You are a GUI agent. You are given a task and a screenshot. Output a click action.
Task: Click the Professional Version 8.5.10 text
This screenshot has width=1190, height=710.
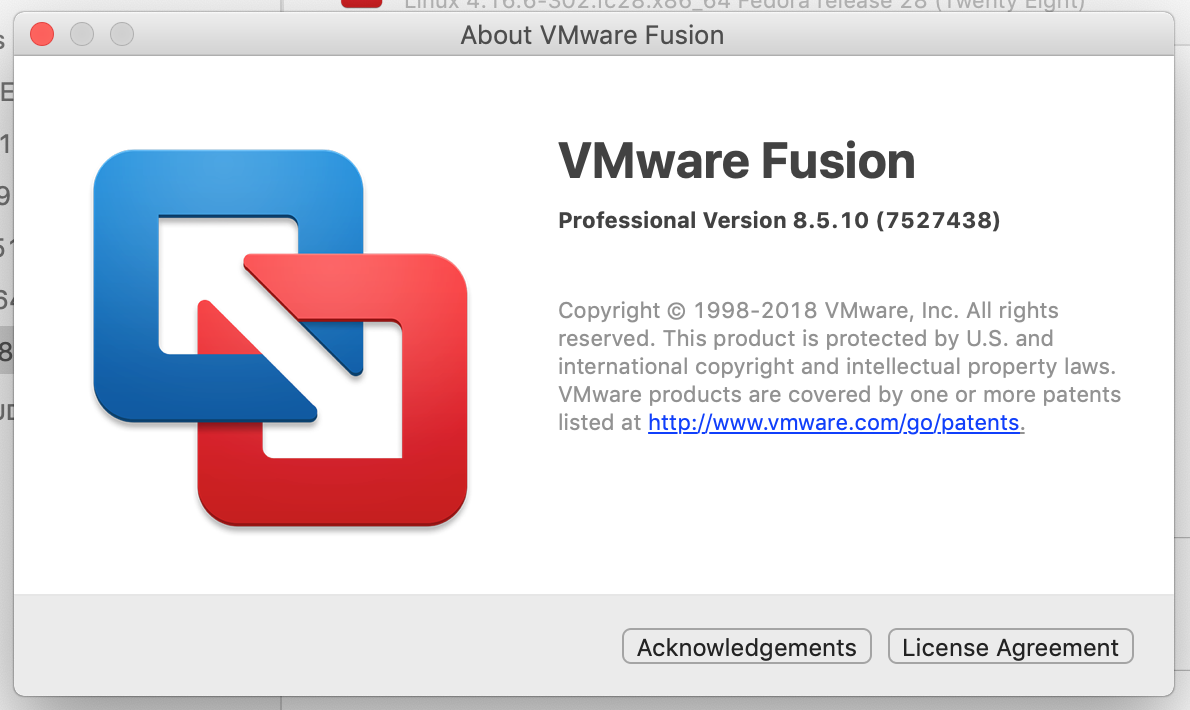click(x=713, y=220)
